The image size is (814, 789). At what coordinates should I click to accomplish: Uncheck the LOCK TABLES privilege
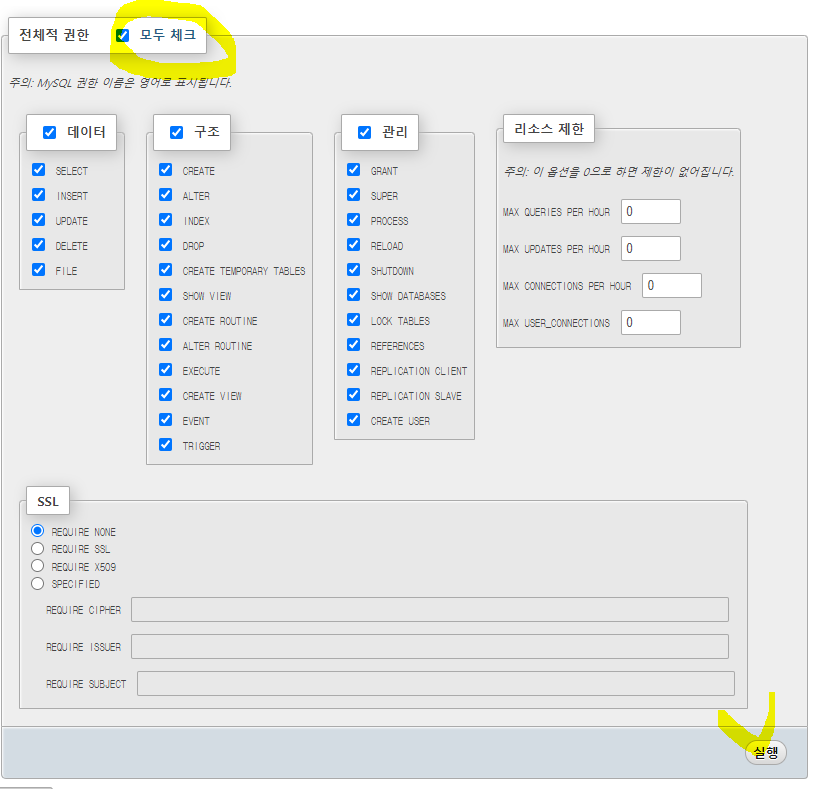point(354,319)
